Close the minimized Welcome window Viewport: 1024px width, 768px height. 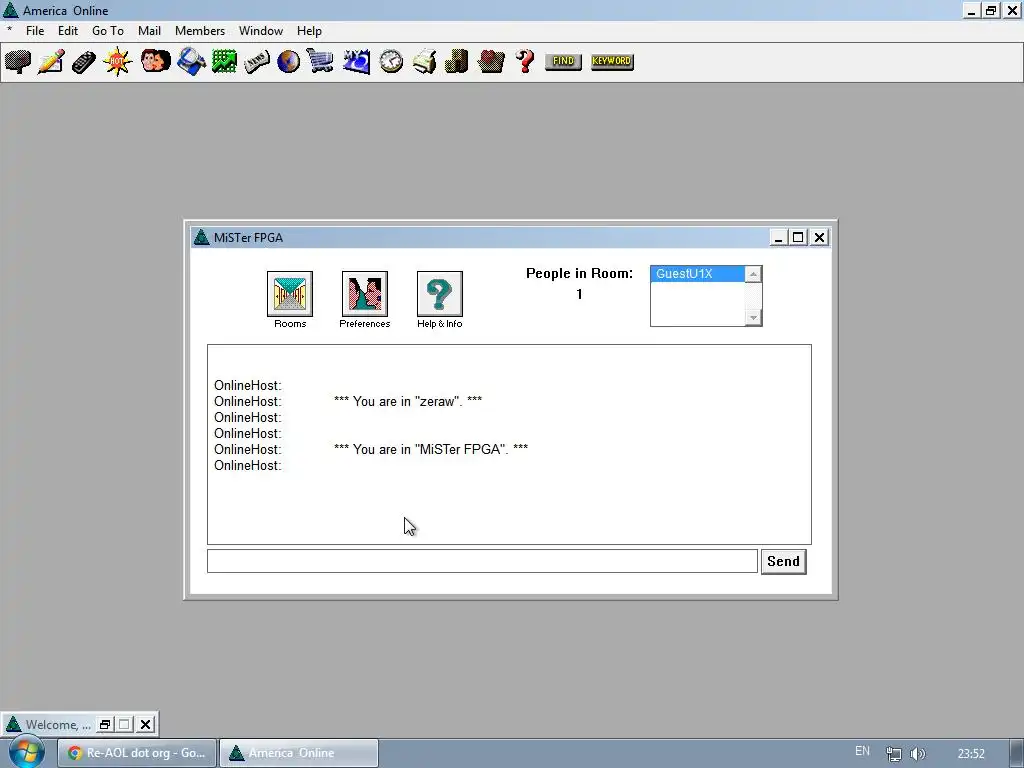146,724
